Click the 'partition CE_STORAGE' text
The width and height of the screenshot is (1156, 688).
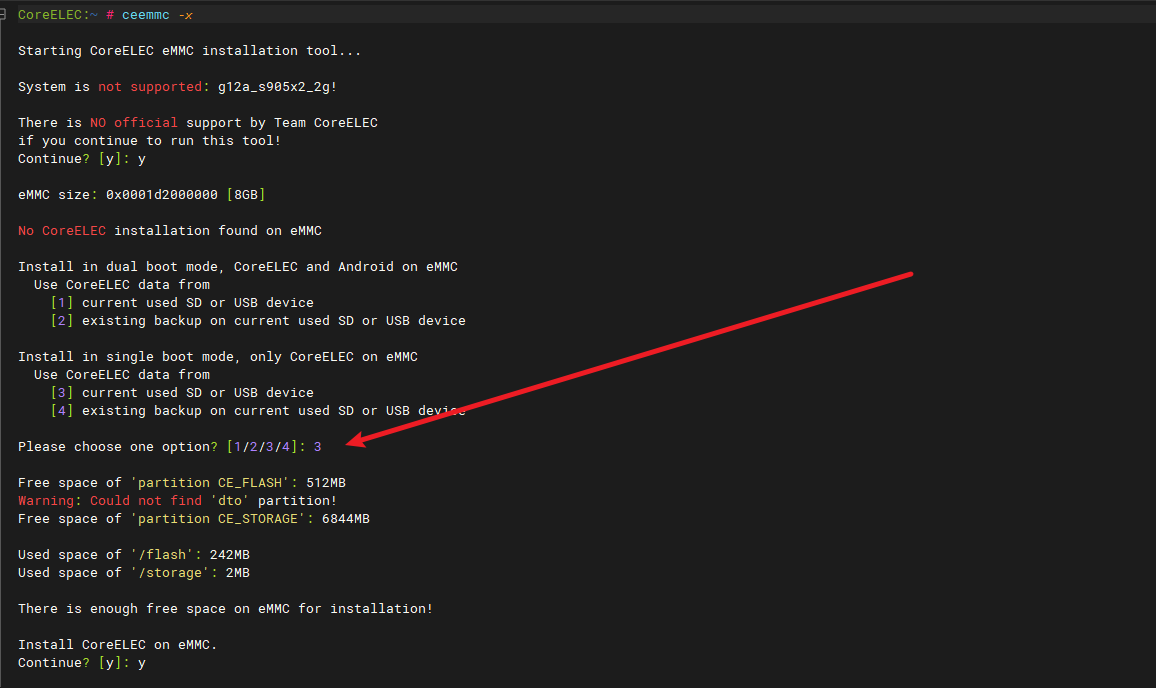pyautogui.click(x=222, y=519)
